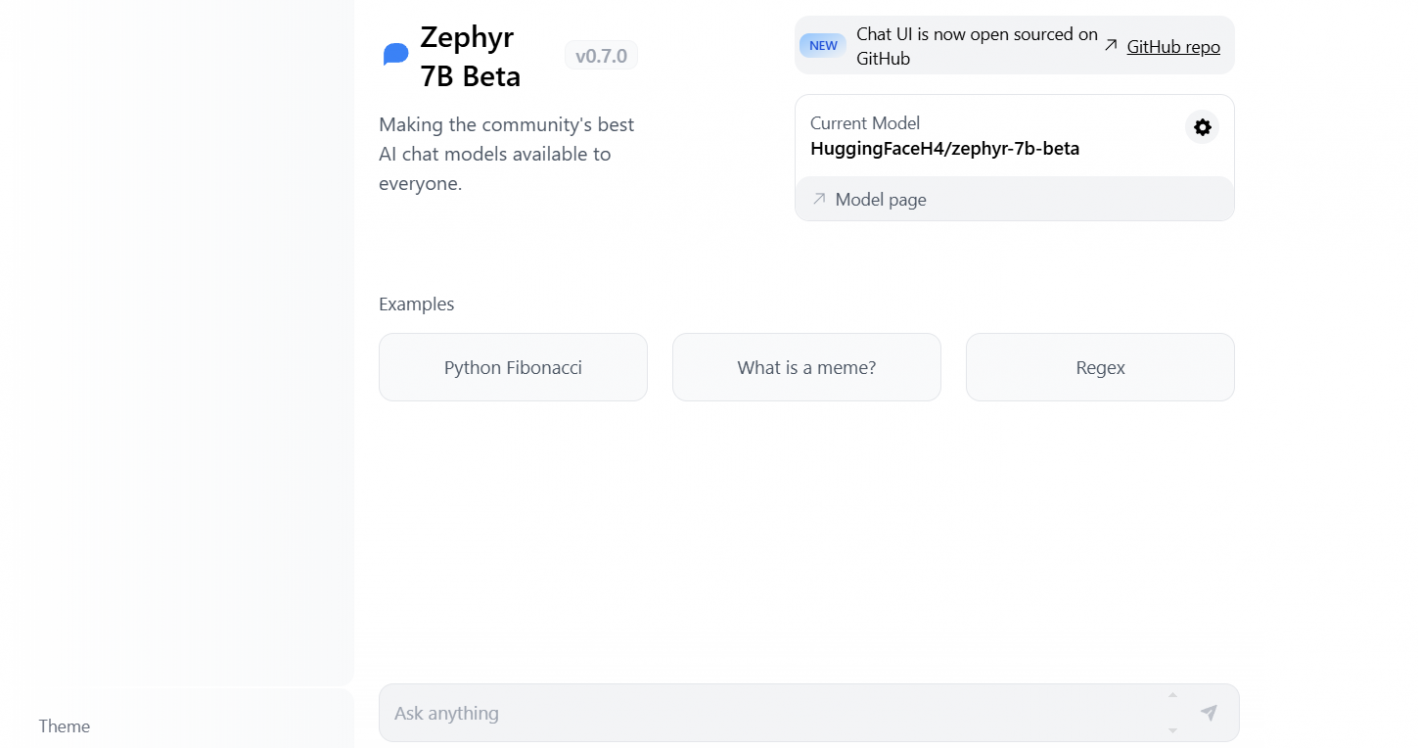Click the NEW badge in announcement banner
1418x748 pixels.
(x=823, y=45)
